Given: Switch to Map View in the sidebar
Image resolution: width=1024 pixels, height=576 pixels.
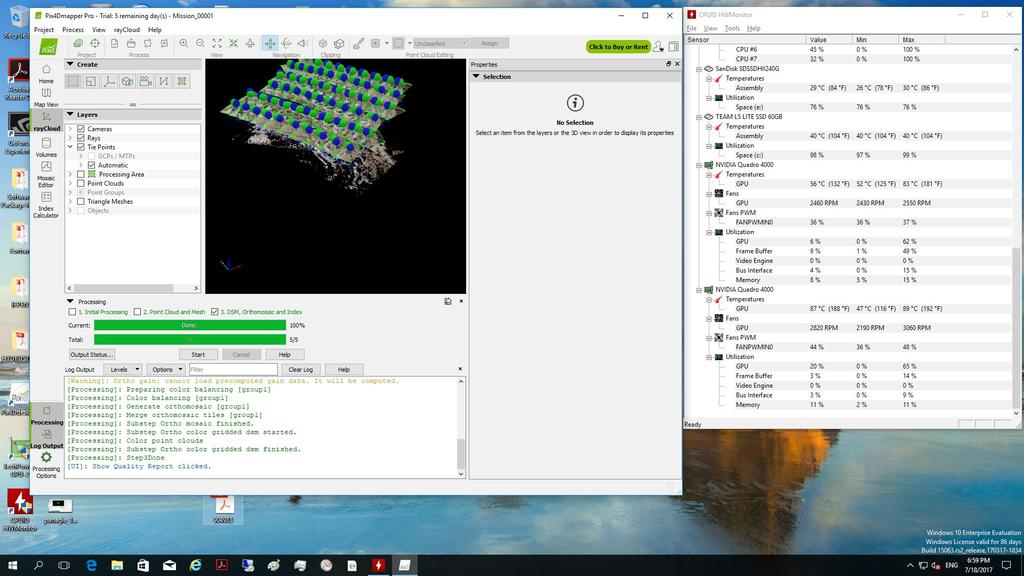Looking at the screenshot, I should click(x=46, y=97).
